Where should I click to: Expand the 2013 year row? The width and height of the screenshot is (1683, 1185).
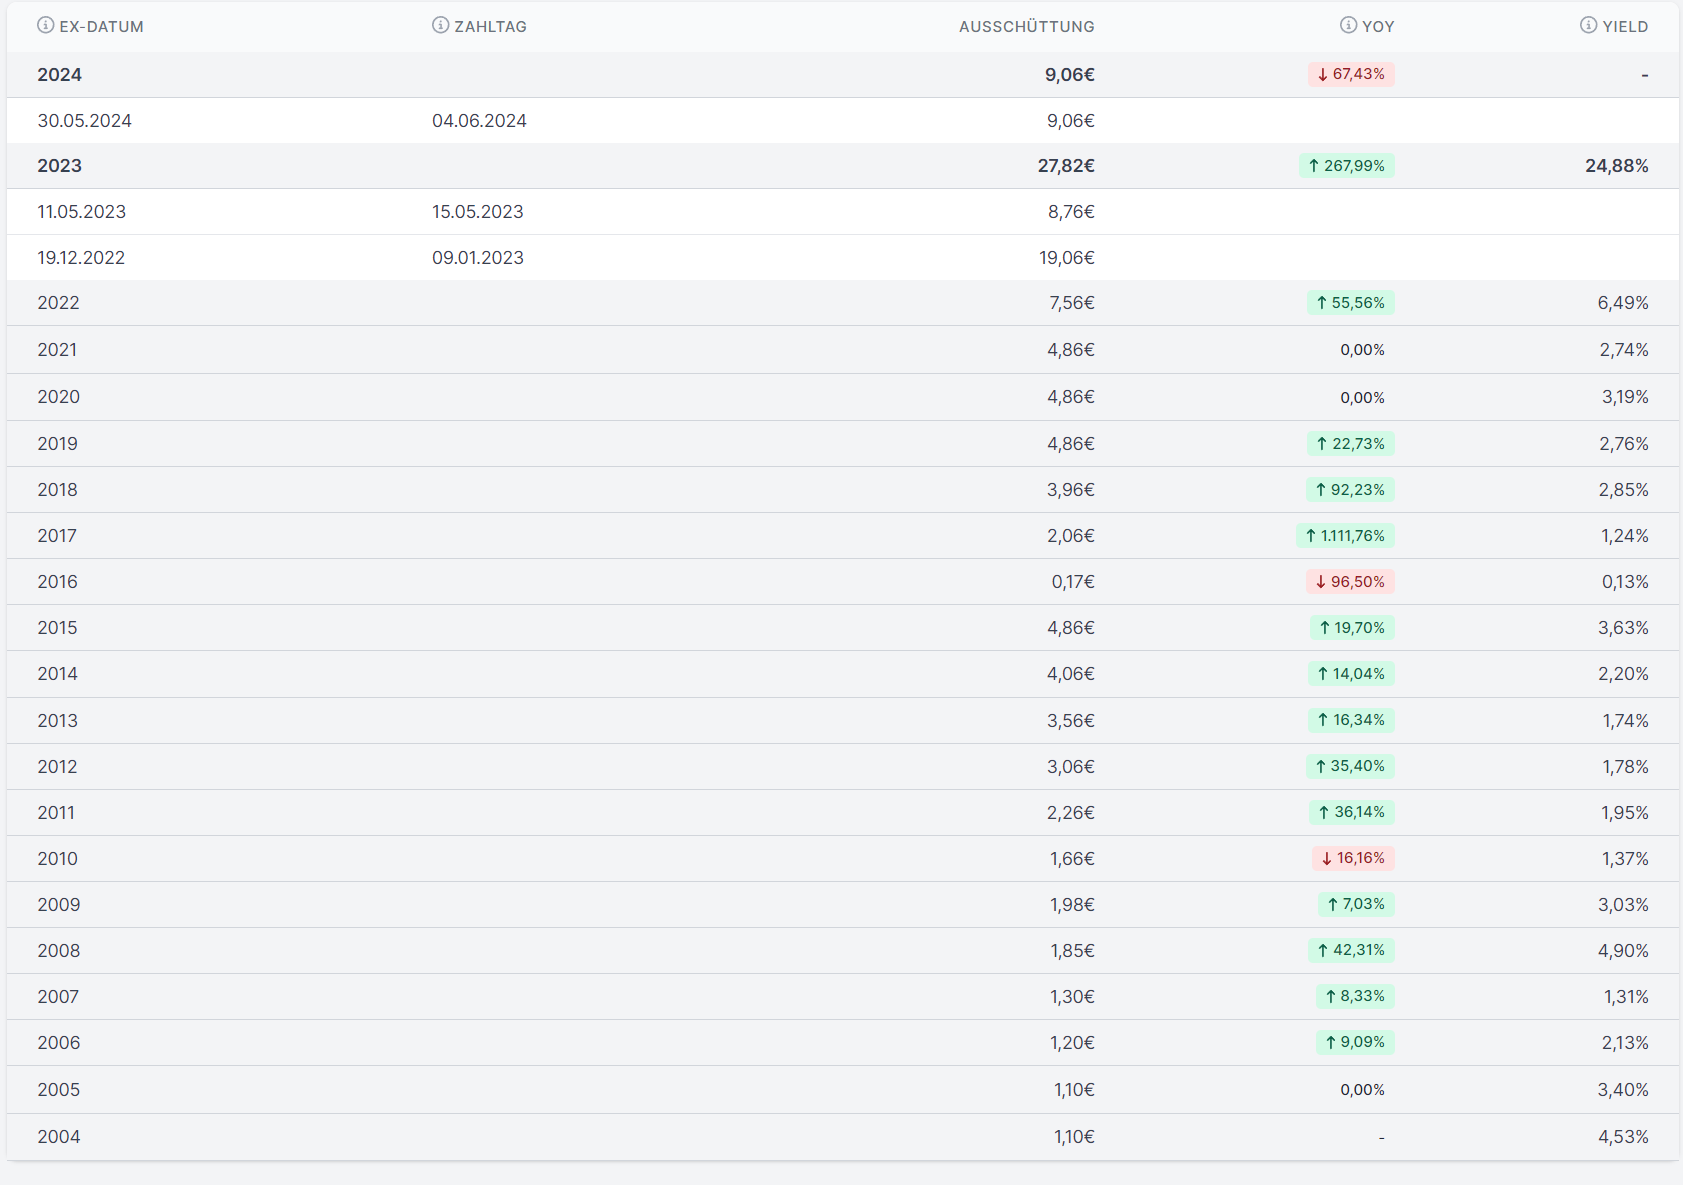coord(842,721)
